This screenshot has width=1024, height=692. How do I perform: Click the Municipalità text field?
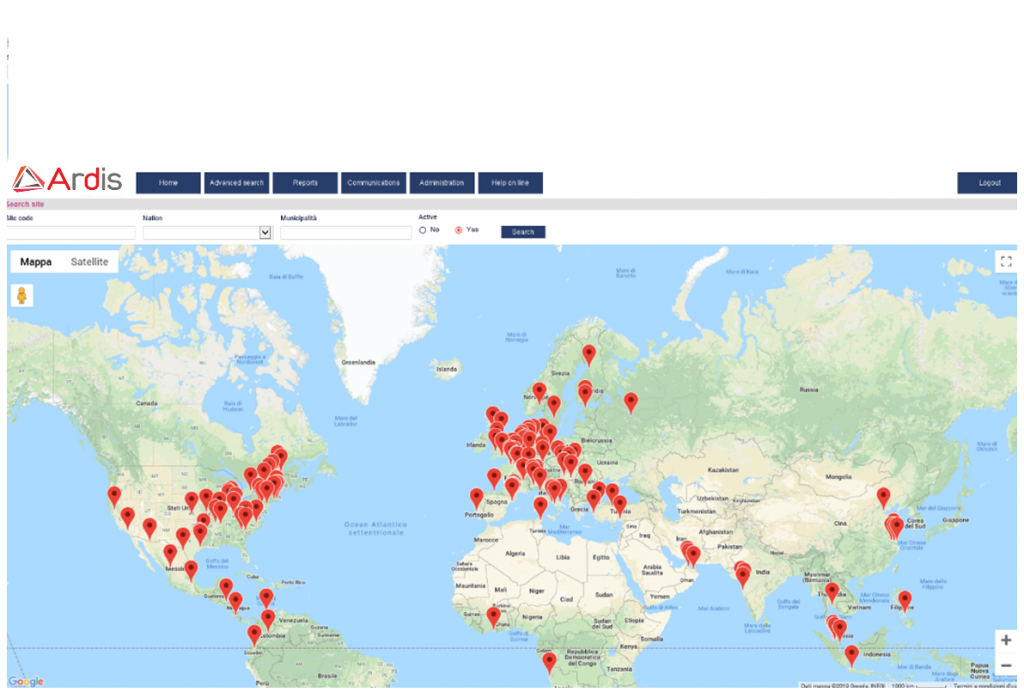pyautogui.click(x=345, y=232)
